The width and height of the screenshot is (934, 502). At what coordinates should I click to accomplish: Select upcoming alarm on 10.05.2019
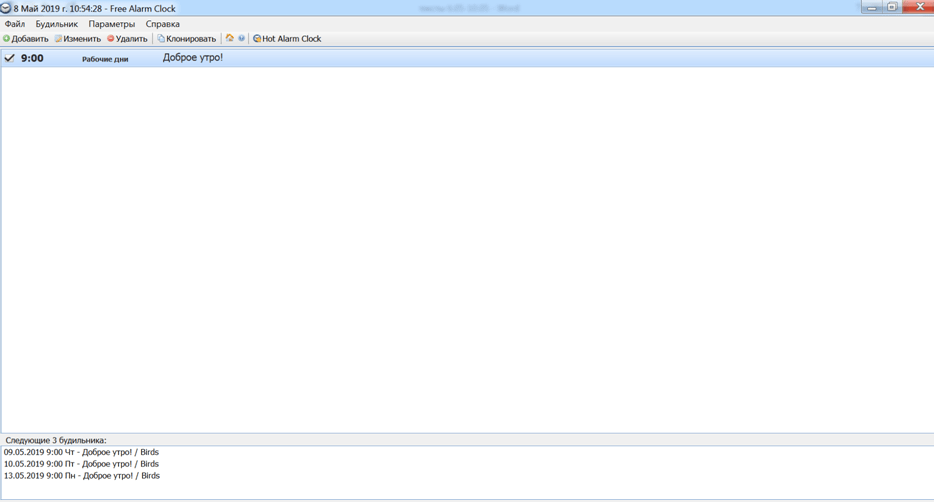[x=81, y=464]
